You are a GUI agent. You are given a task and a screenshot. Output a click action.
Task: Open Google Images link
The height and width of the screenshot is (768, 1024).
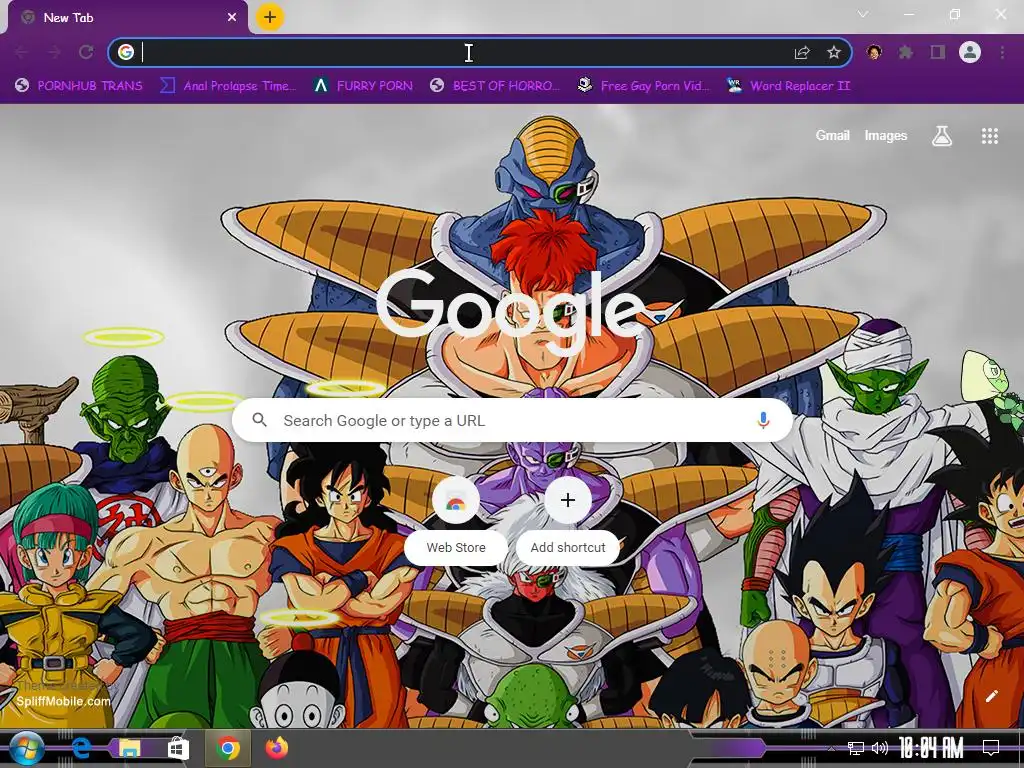886,136
